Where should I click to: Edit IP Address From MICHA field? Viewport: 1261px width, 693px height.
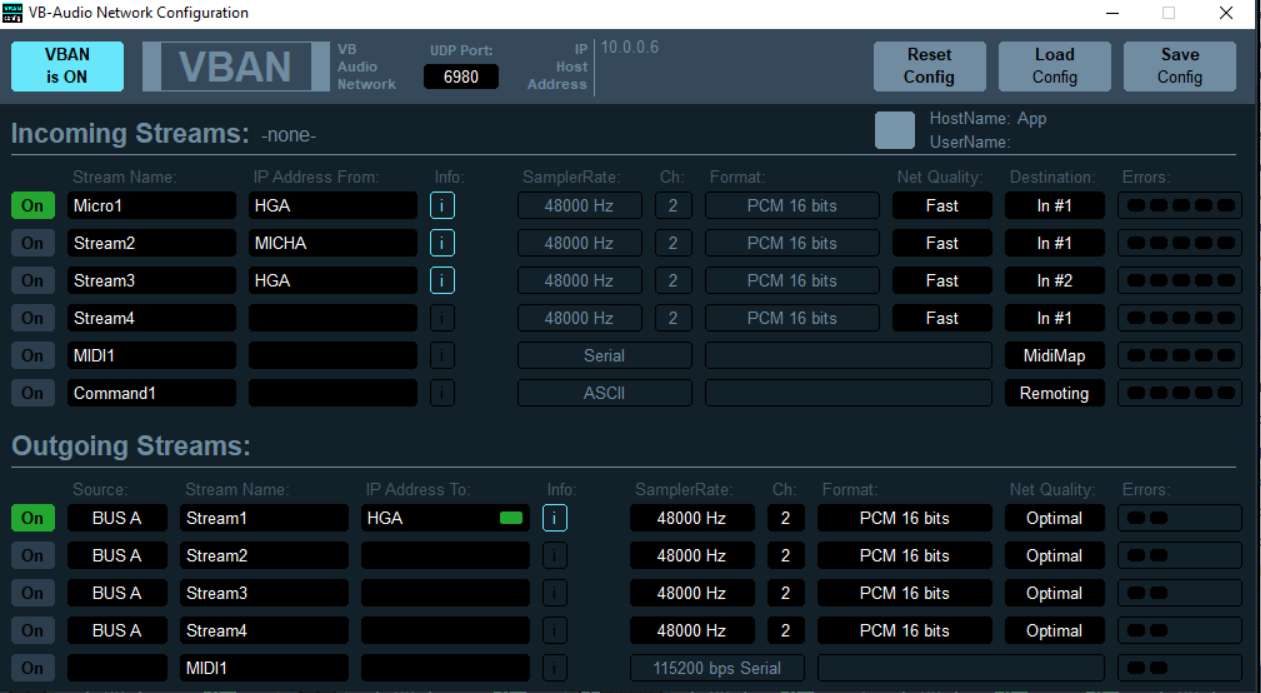click(x=333, y=243)
